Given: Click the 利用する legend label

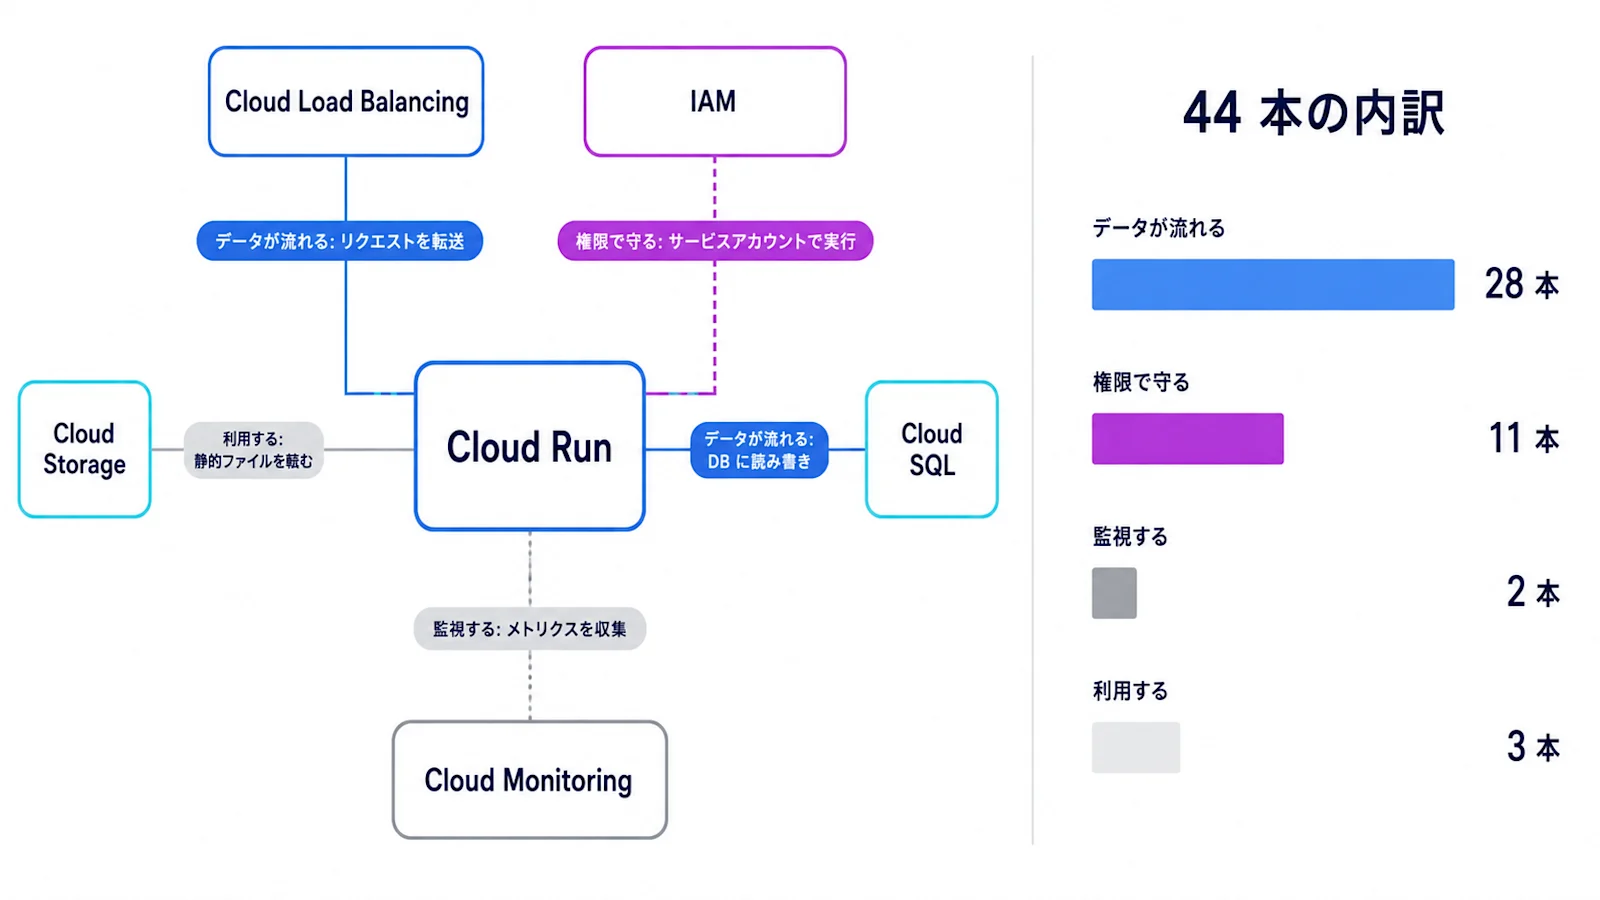Looking at the screenshot, I should tap(1130, 691).
